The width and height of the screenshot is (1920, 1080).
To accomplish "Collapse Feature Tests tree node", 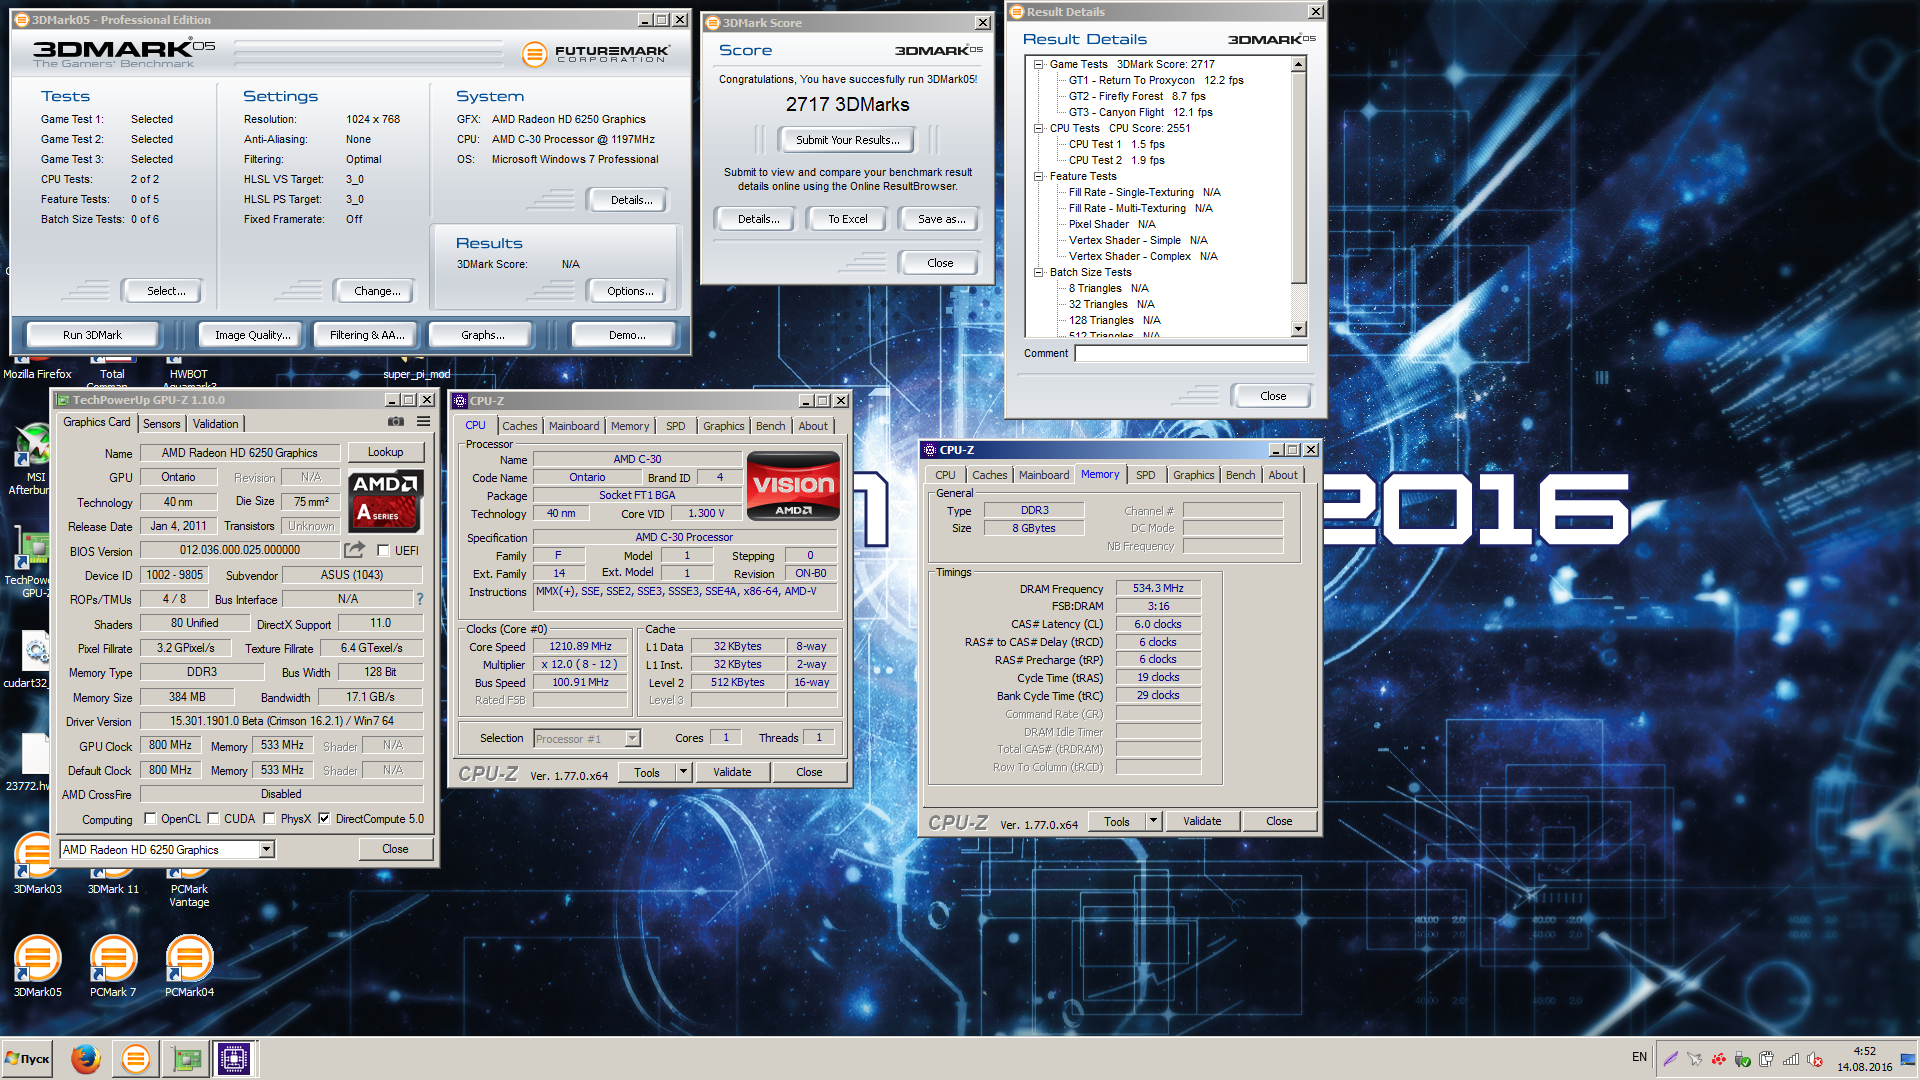I will click(1038, 176).
